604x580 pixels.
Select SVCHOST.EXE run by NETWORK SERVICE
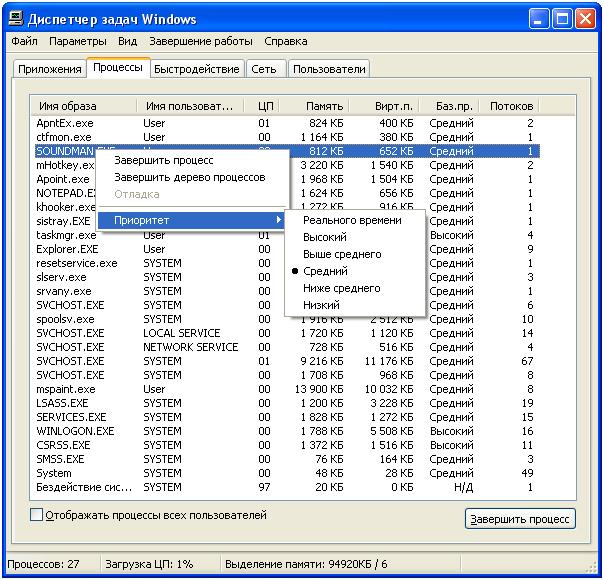click(x=287, y=347)
